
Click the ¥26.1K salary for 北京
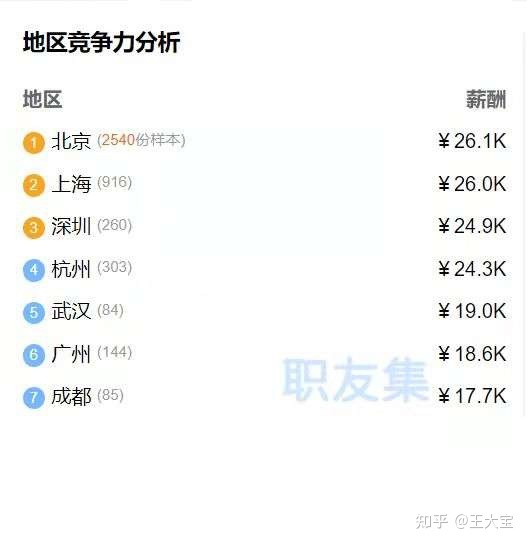472,141
